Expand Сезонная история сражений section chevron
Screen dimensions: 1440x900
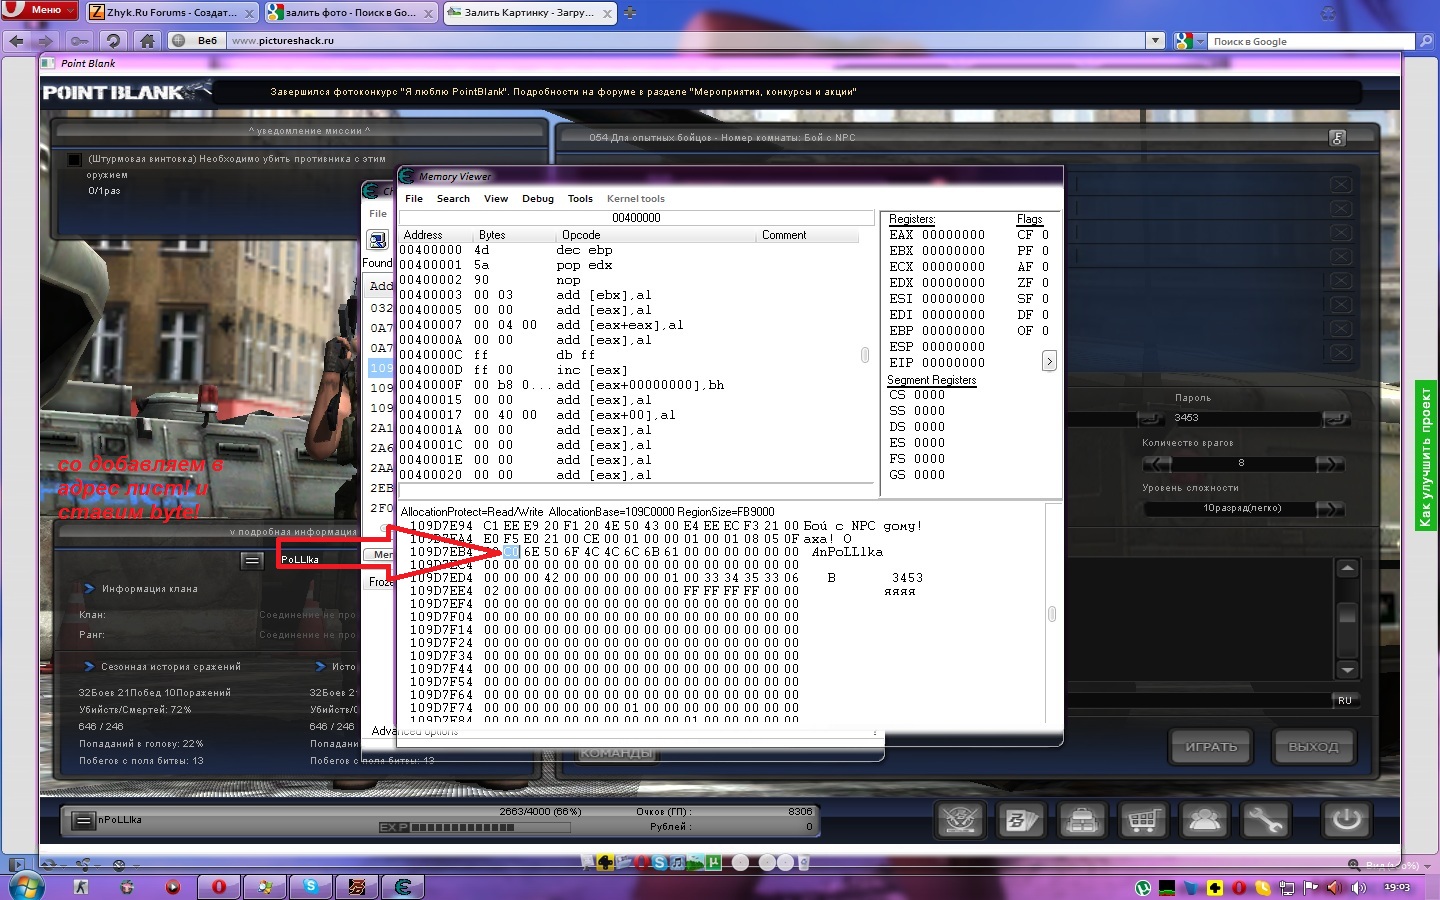89,666
